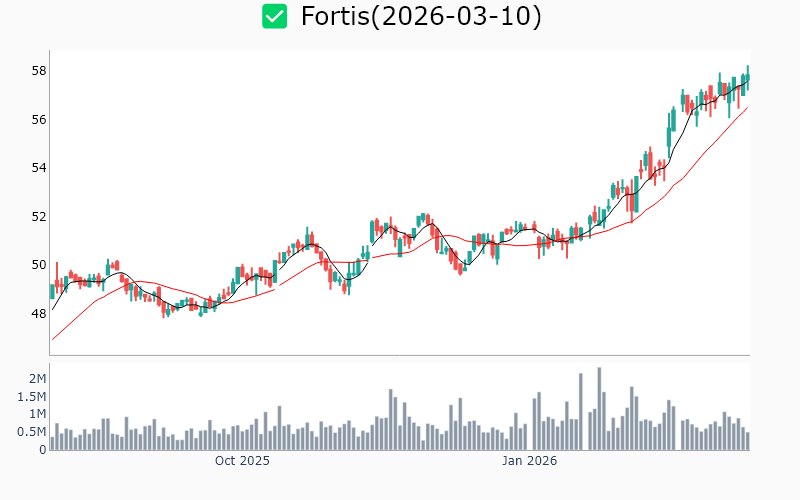Screen dimensions: 800x500
Task: Click the 1.5M volume axis label
Action: [x=31, y=397]
